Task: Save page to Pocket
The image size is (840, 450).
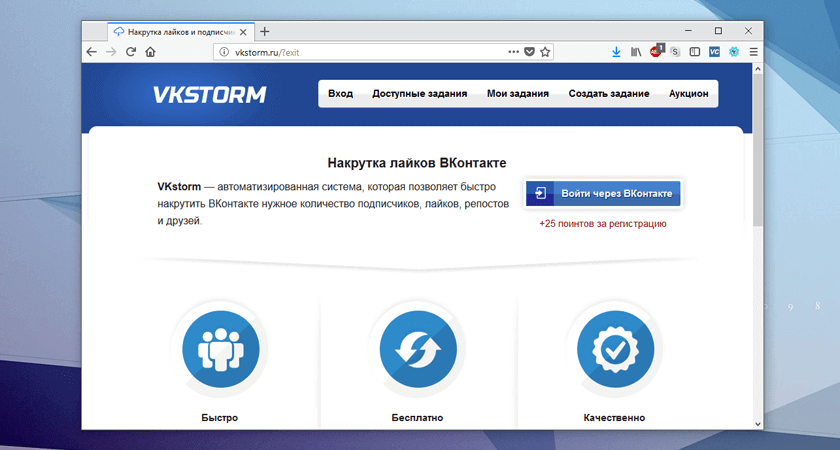Action: [x=529, y=52]
